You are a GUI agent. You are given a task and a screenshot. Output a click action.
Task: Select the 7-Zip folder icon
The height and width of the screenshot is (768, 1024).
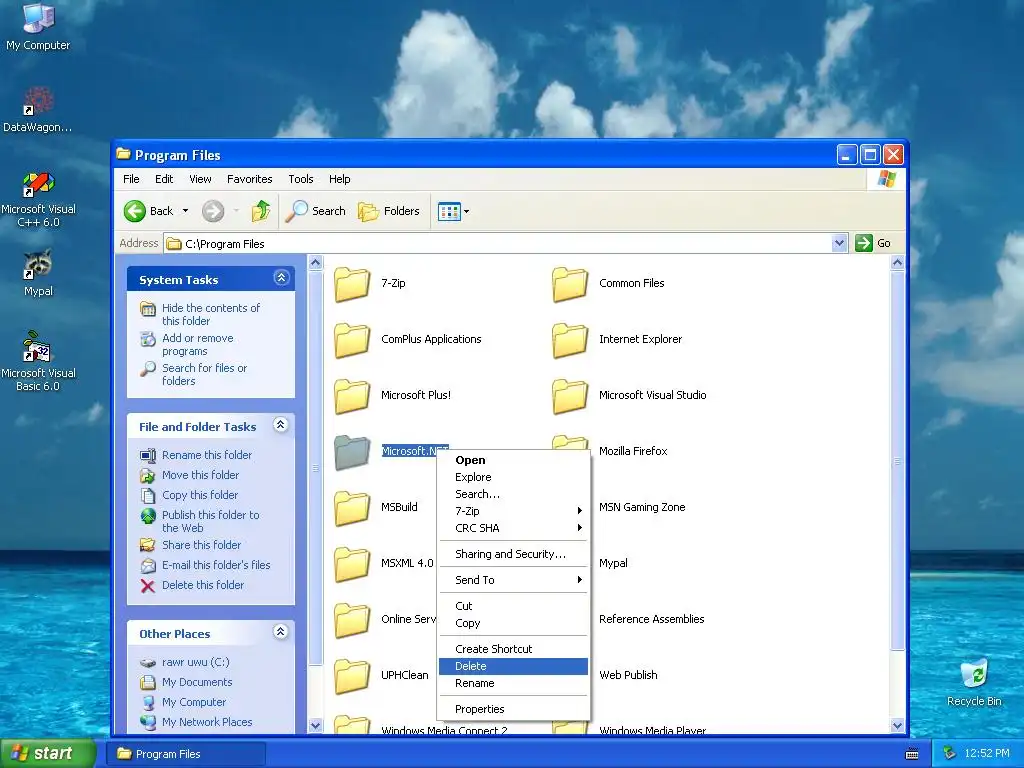352,284
